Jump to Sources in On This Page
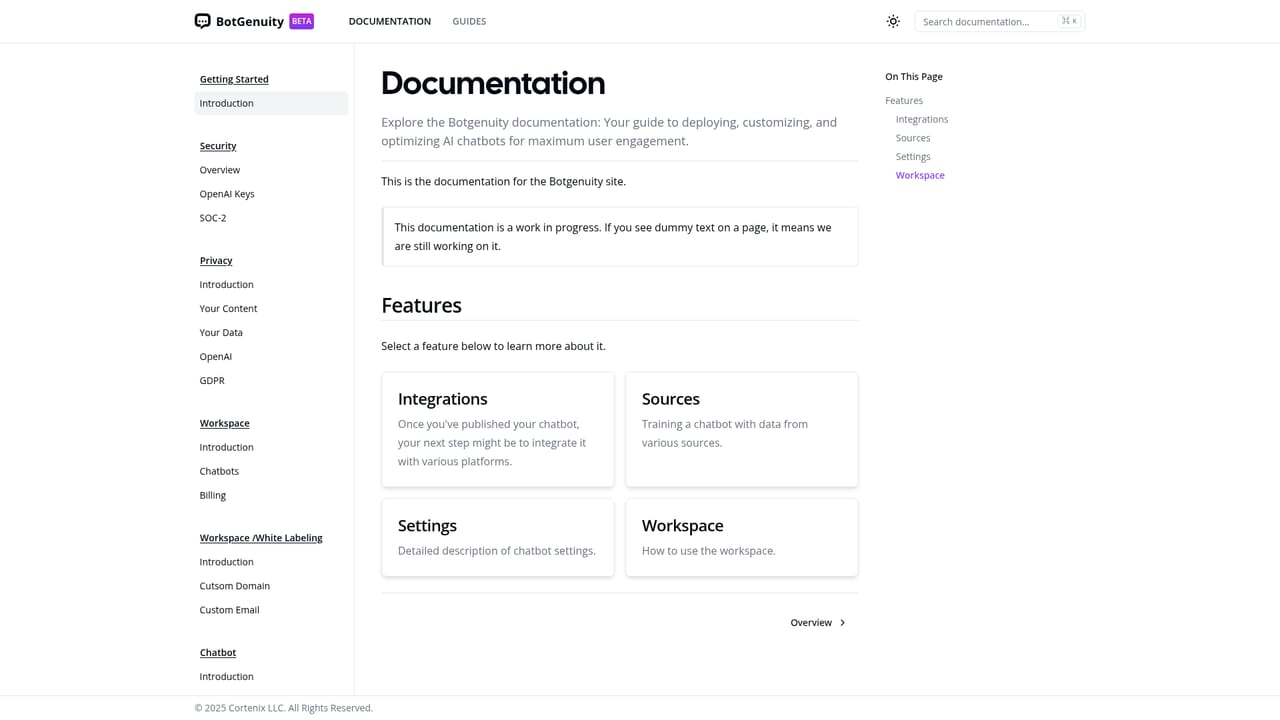The width and height of the screenshot is (1280, 720). 913,138
